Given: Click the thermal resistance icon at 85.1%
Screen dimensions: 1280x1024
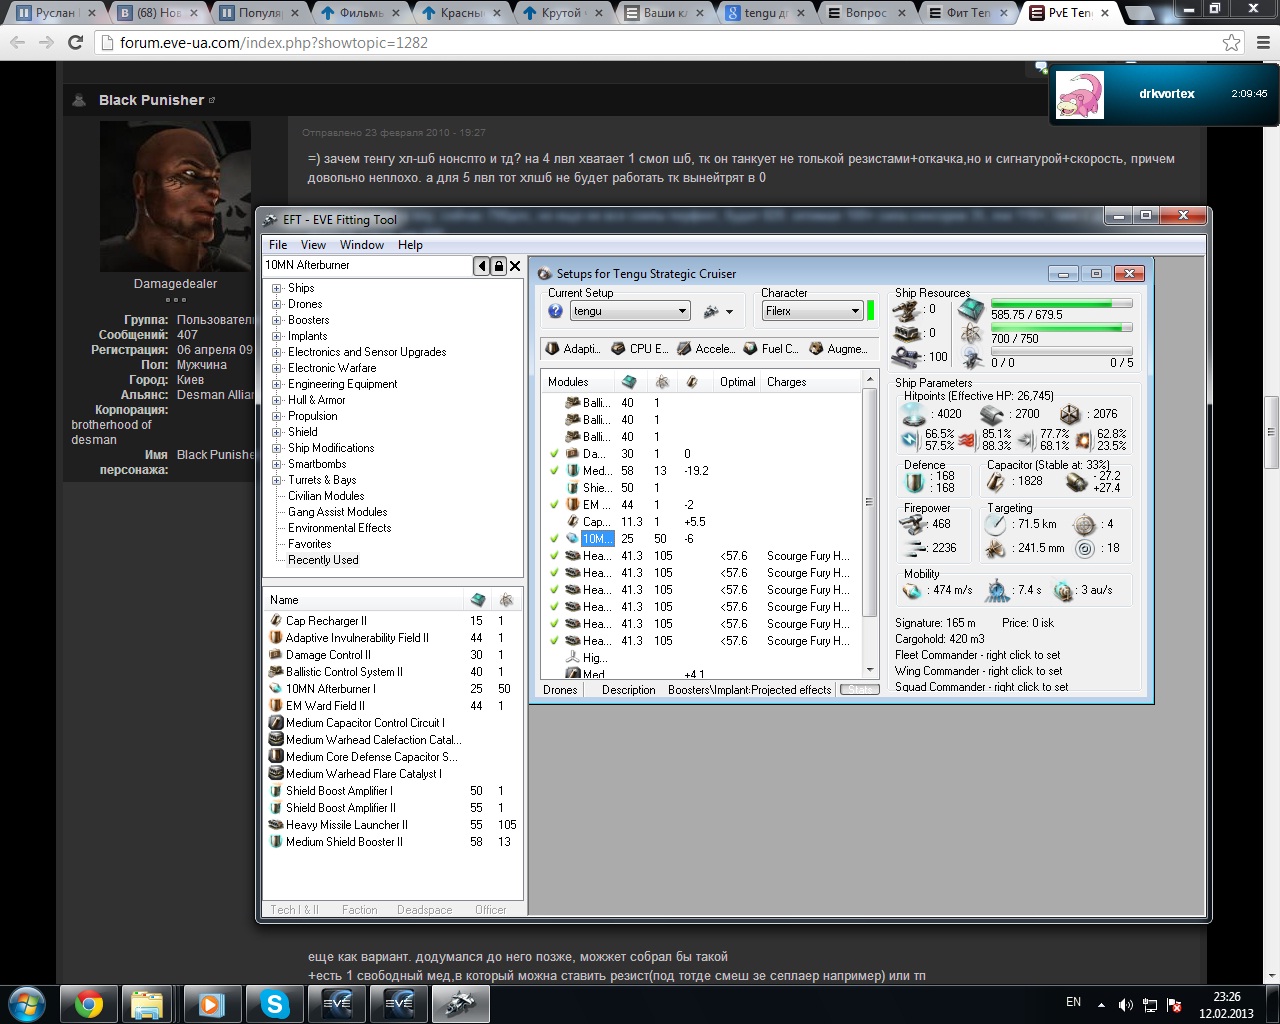Looking at the screenshot, I should (967, 439).
